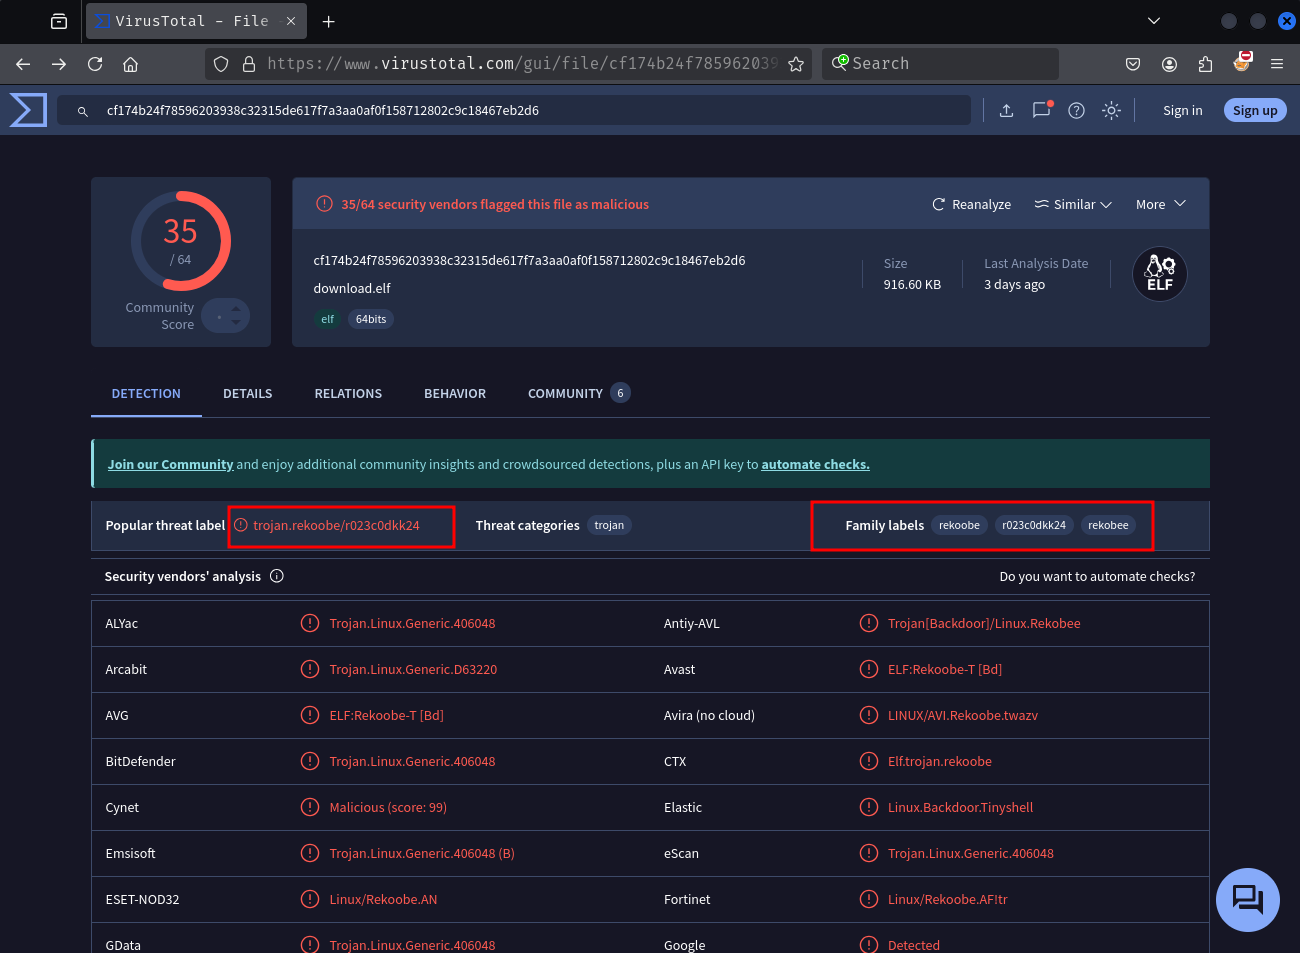Toggle the light/dark theme sun icon
The image size is (1300, 953).
[x=1111, y=111]
